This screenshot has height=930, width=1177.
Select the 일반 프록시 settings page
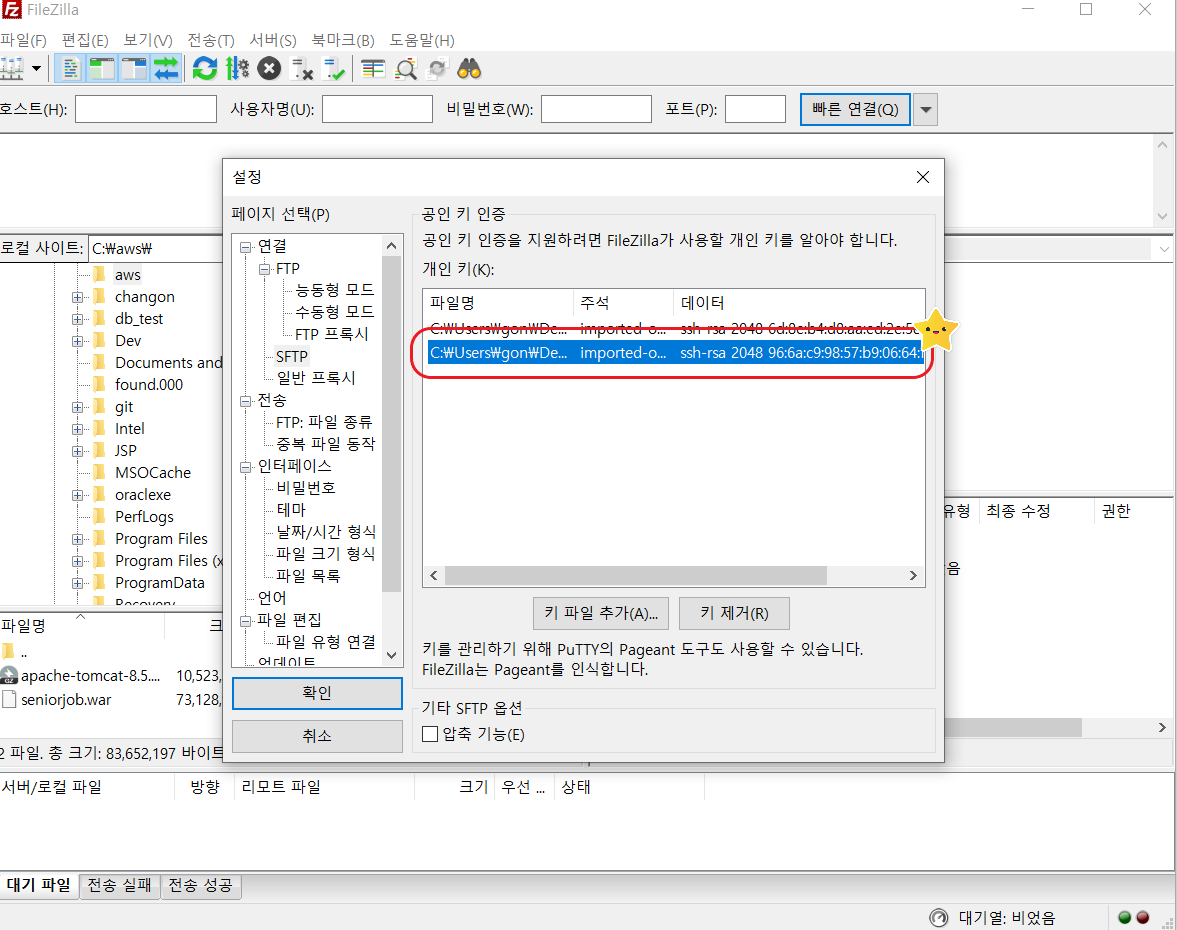(x=316, y=378)
